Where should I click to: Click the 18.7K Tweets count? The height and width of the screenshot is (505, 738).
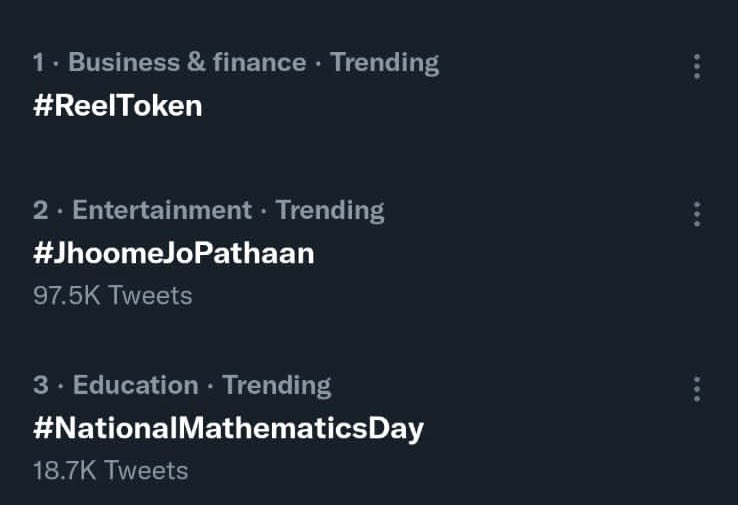[x=111, y=471]
